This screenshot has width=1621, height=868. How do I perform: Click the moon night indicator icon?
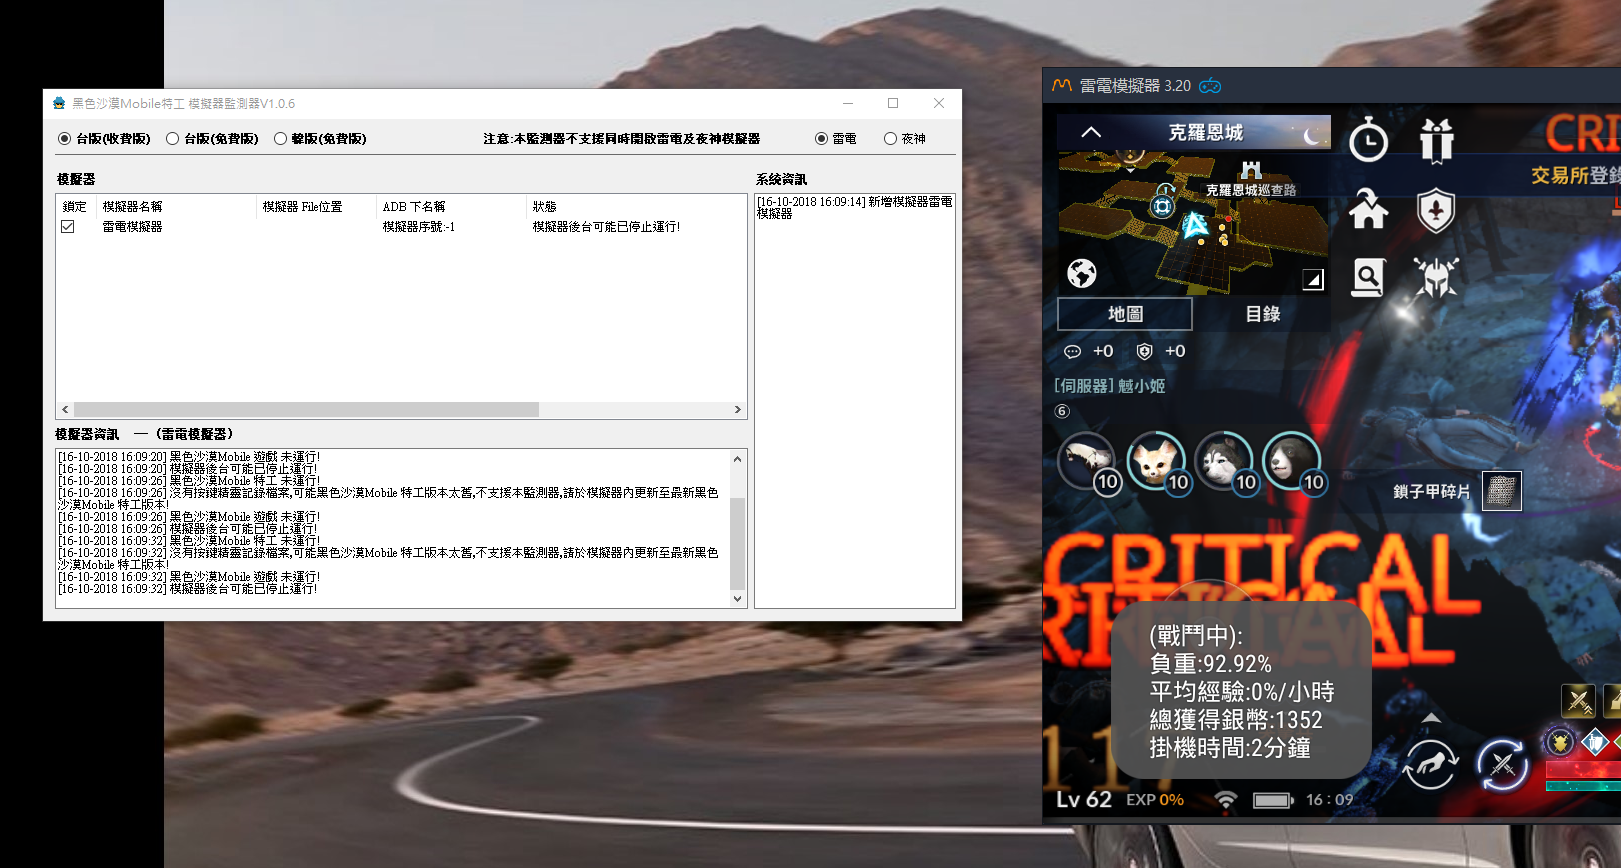(1312, 134)
